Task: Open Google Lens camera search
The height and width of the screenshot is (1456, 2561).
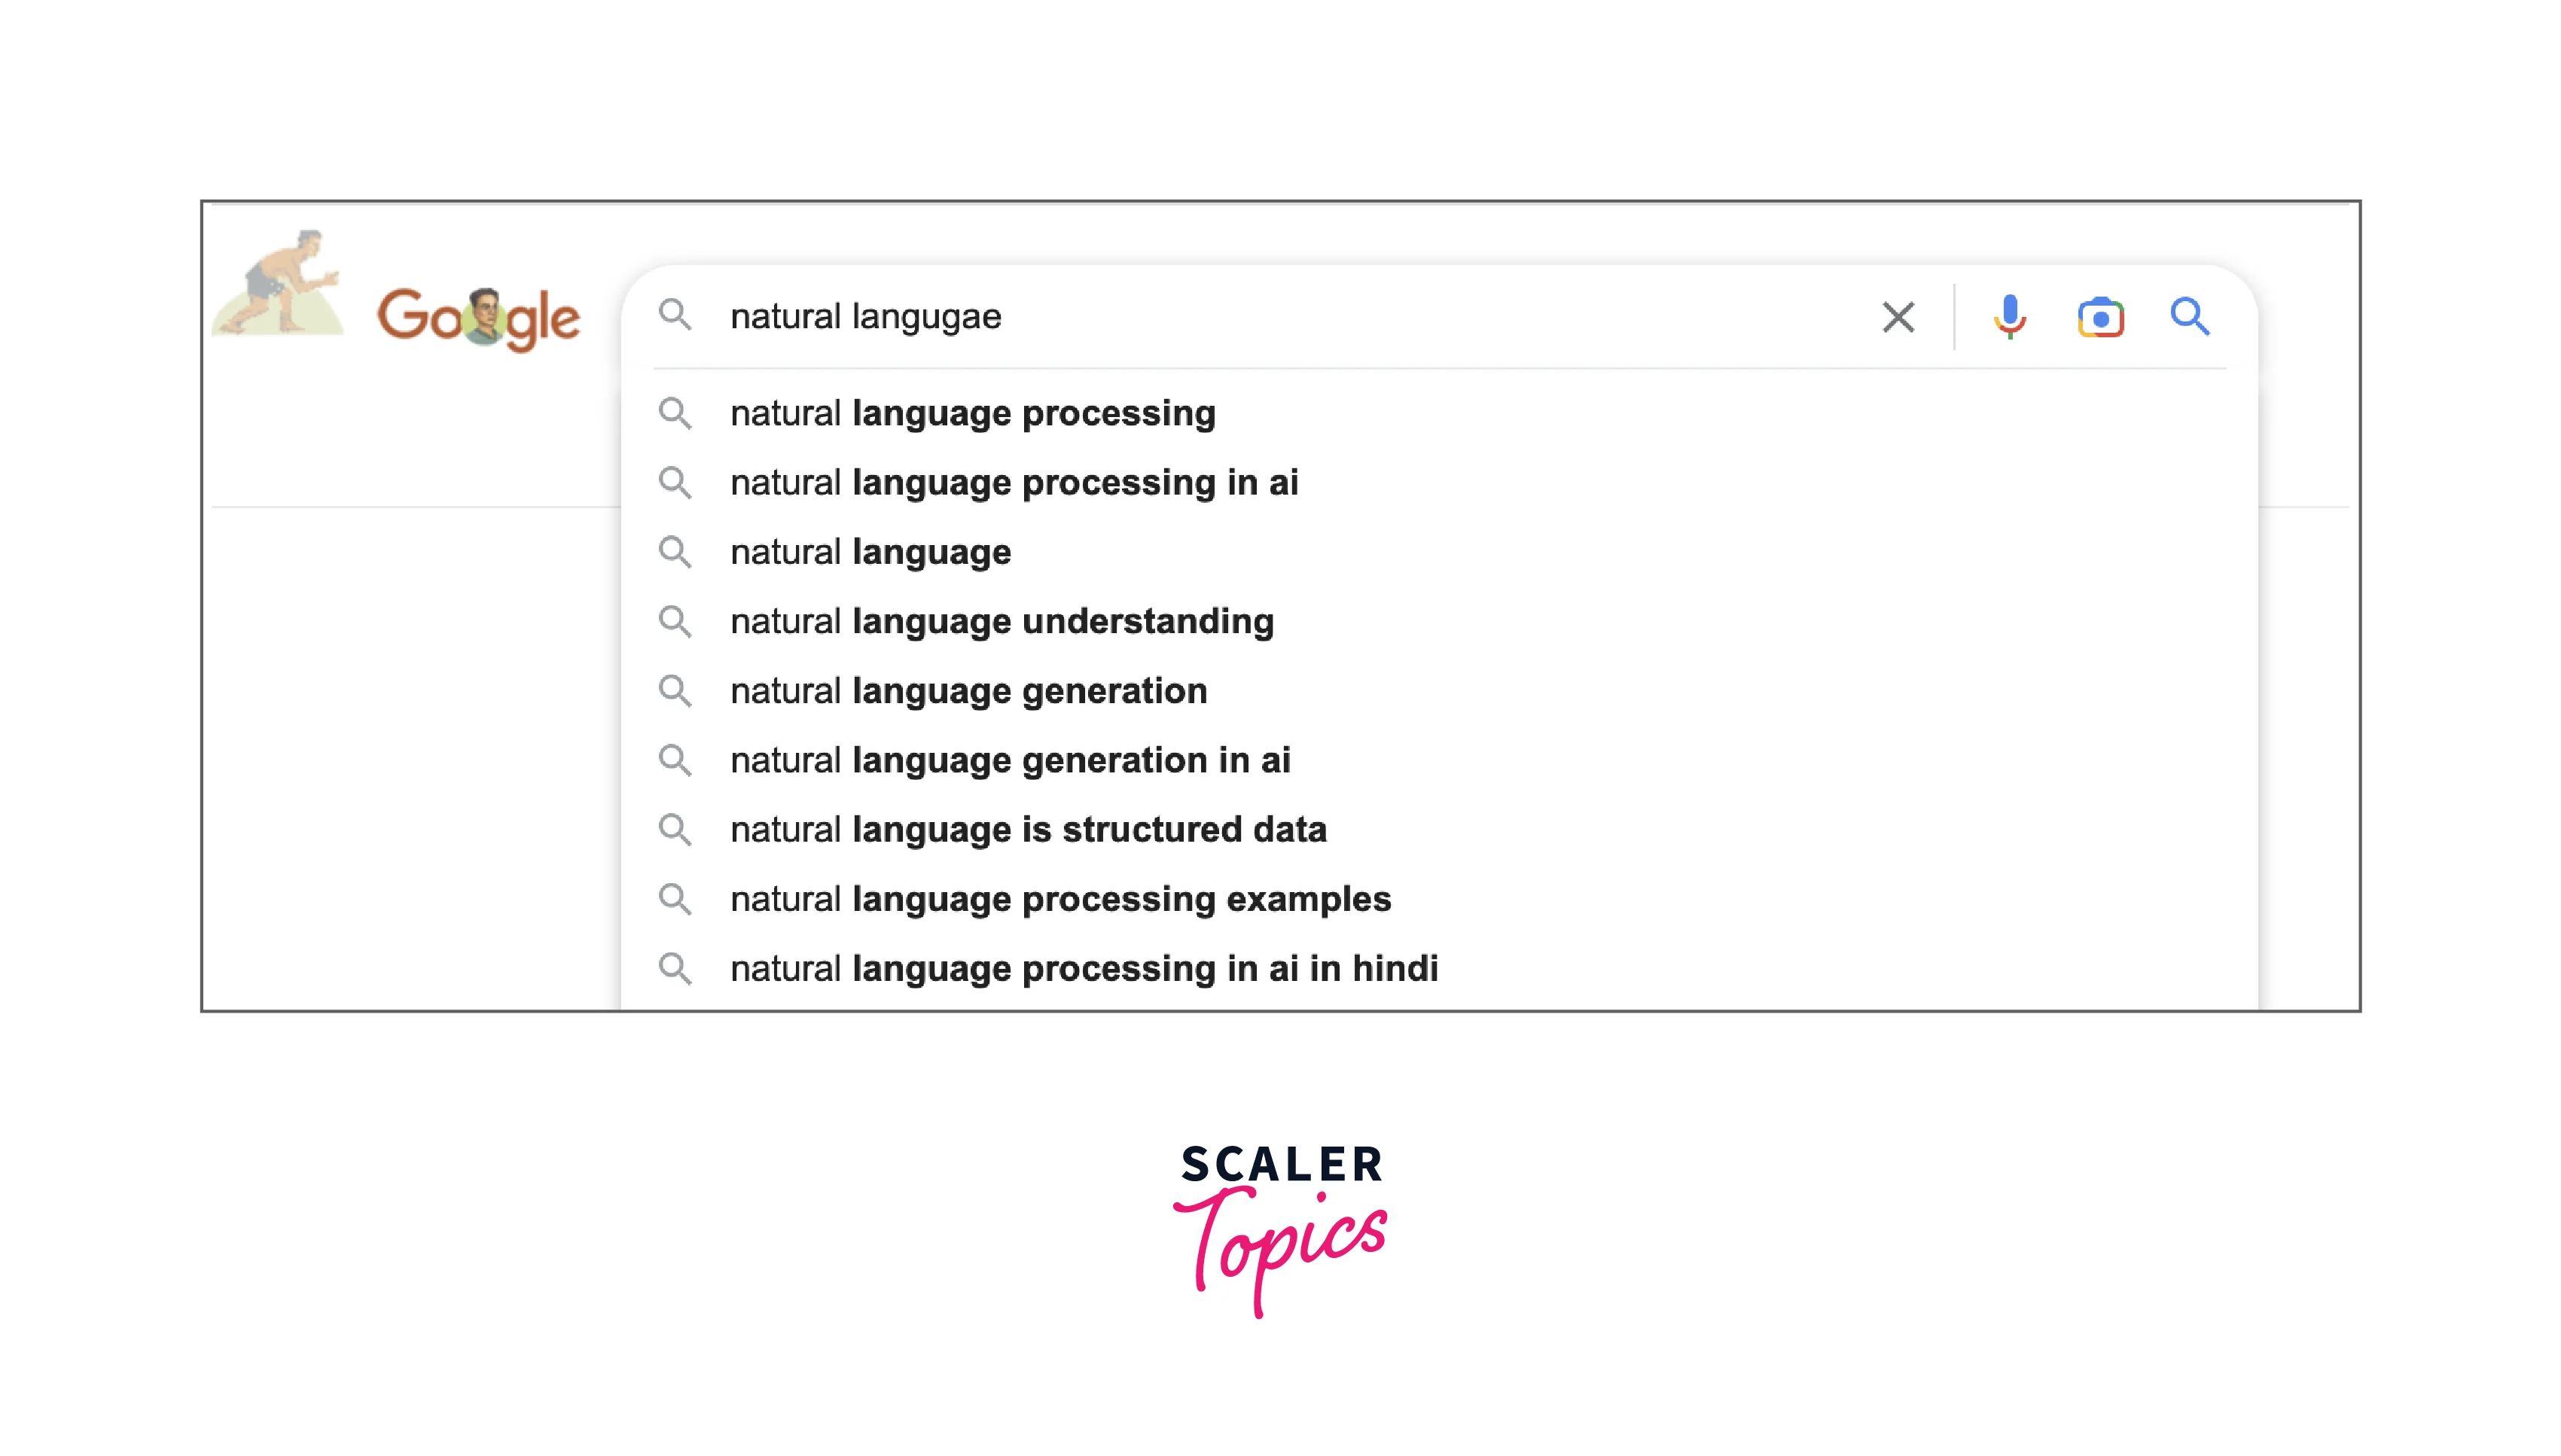Action: (2100, 317)
